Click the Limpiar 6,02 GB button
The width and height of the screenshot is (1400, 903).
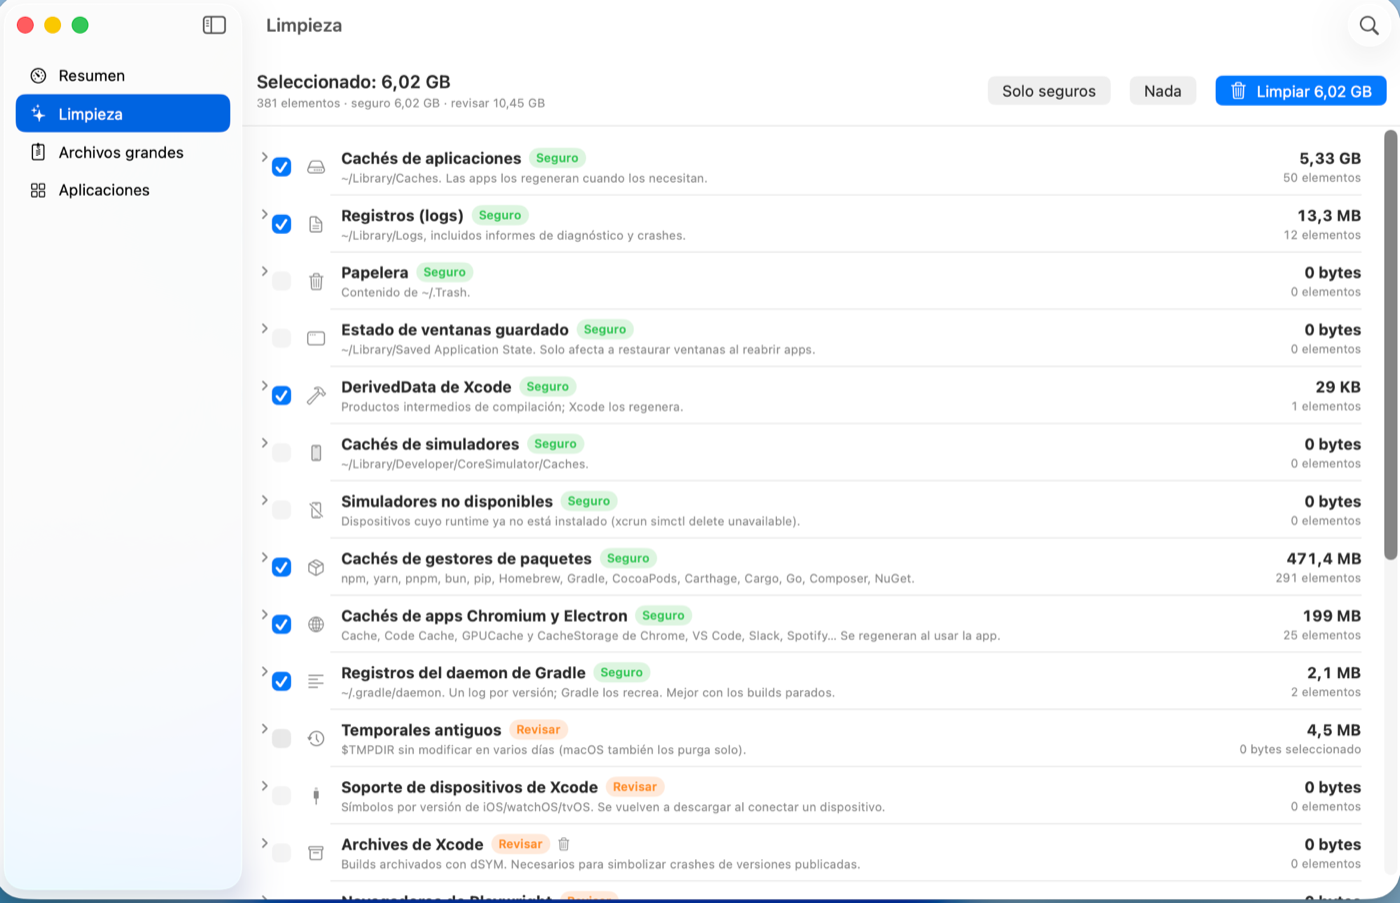click(1301, 91)
